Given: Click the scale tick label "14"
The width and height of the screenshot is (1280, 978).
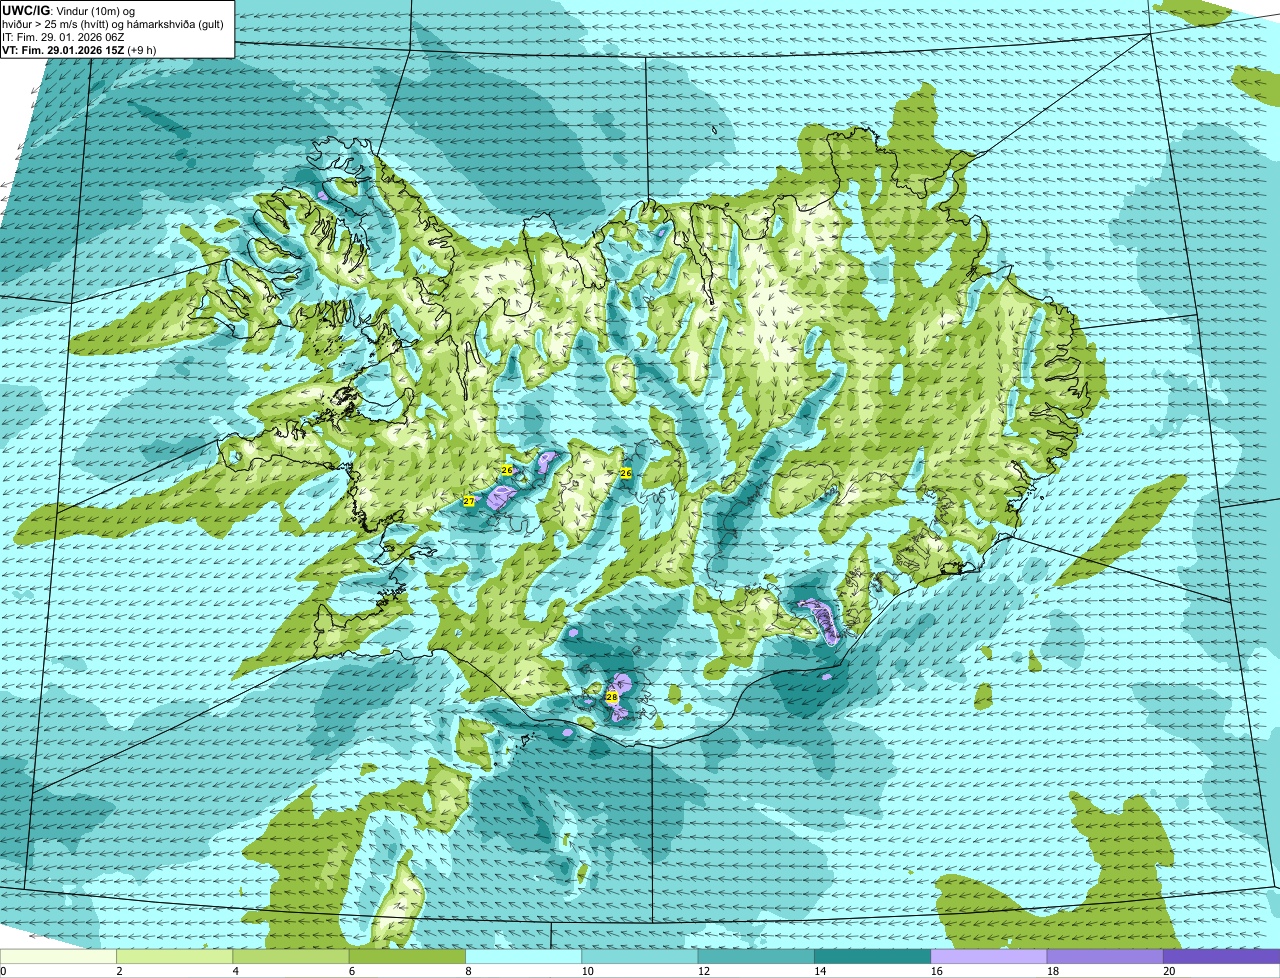Looking at the screenshot, I should pos(820,971).
